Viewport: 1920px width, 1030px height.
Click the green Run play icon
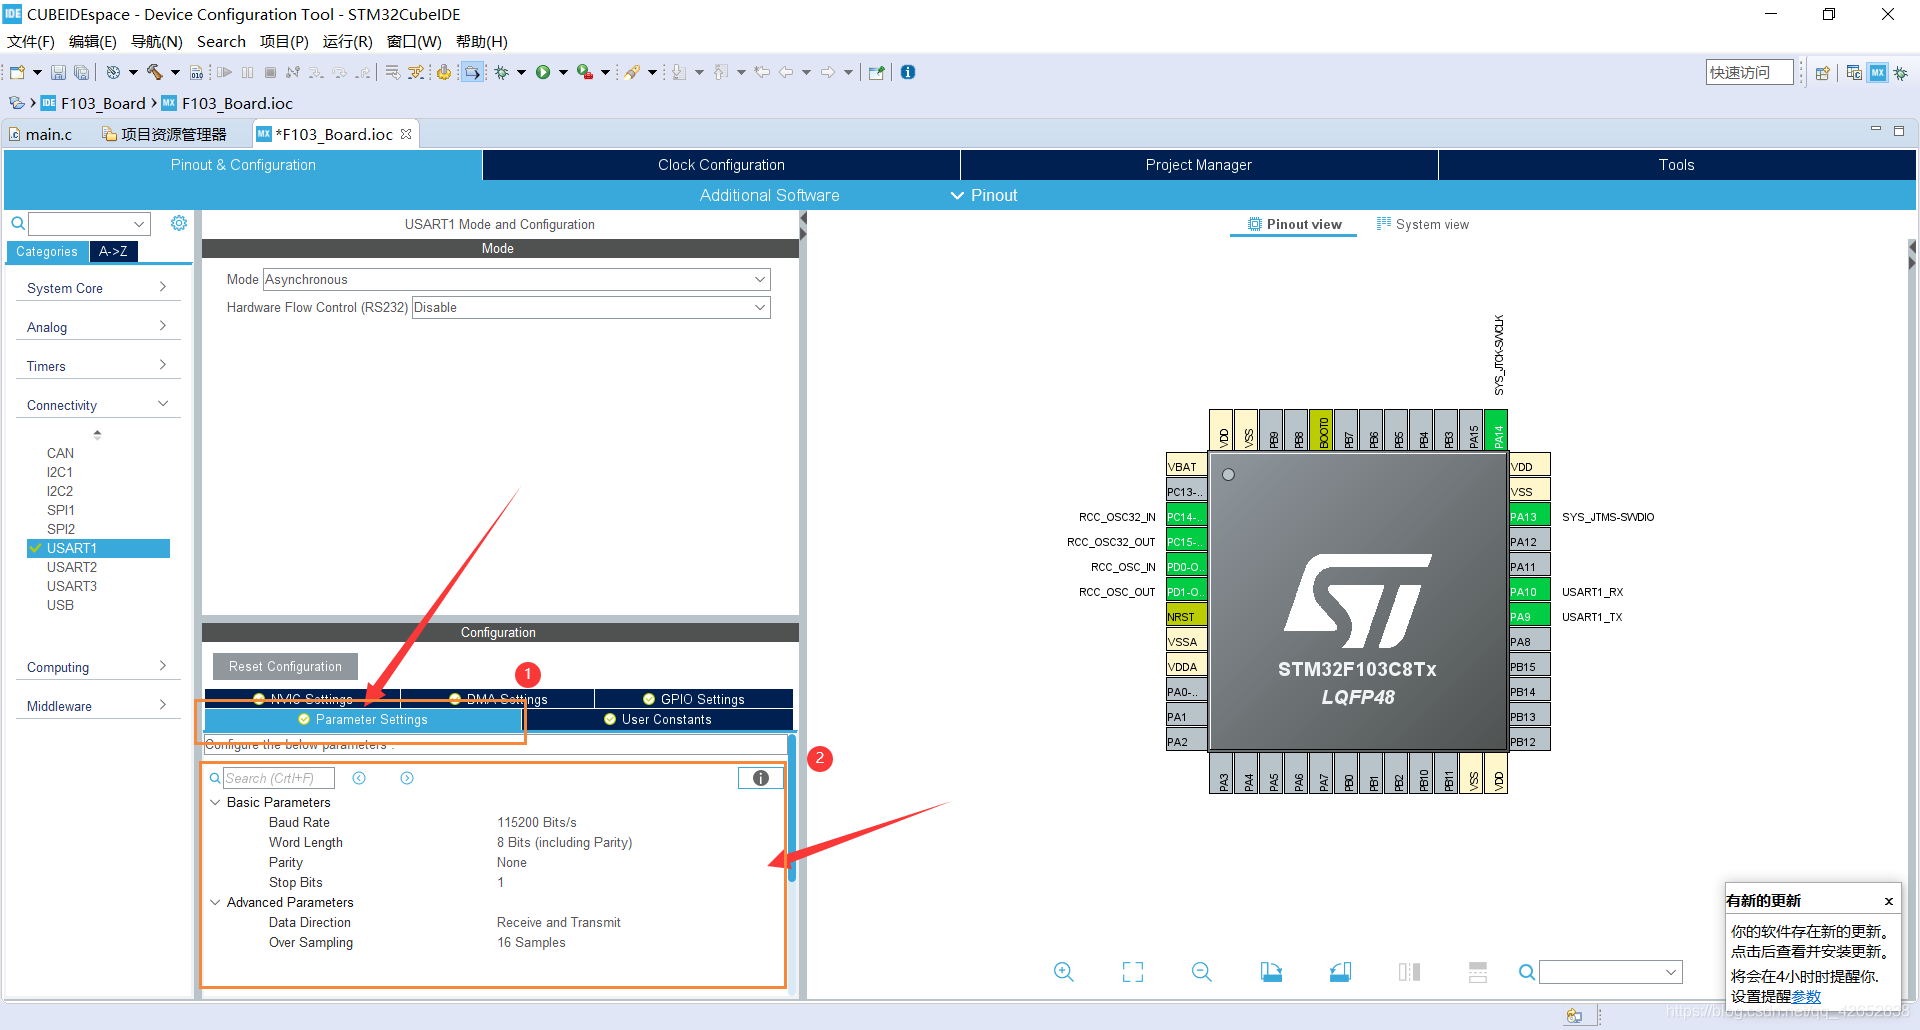tap(543, 72)
